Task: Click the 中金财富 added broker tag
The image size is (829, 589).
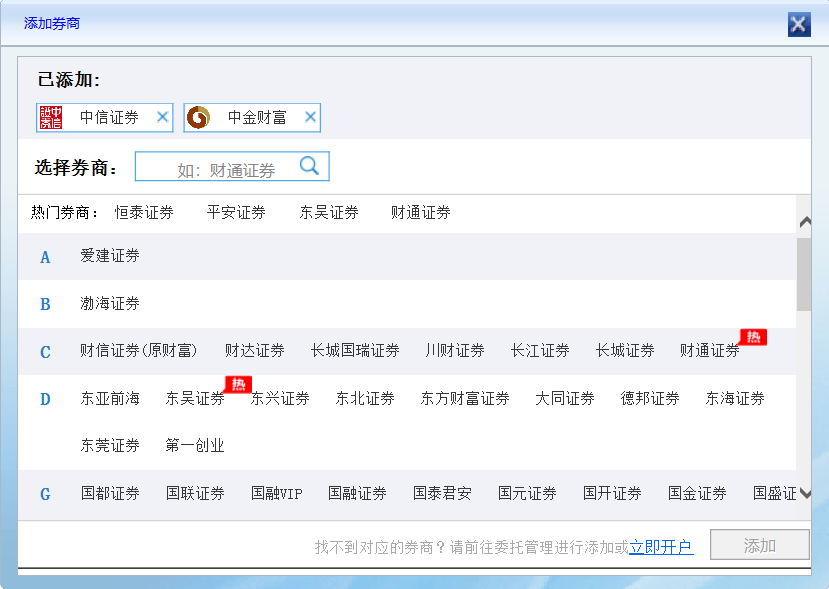Action: 252,117
